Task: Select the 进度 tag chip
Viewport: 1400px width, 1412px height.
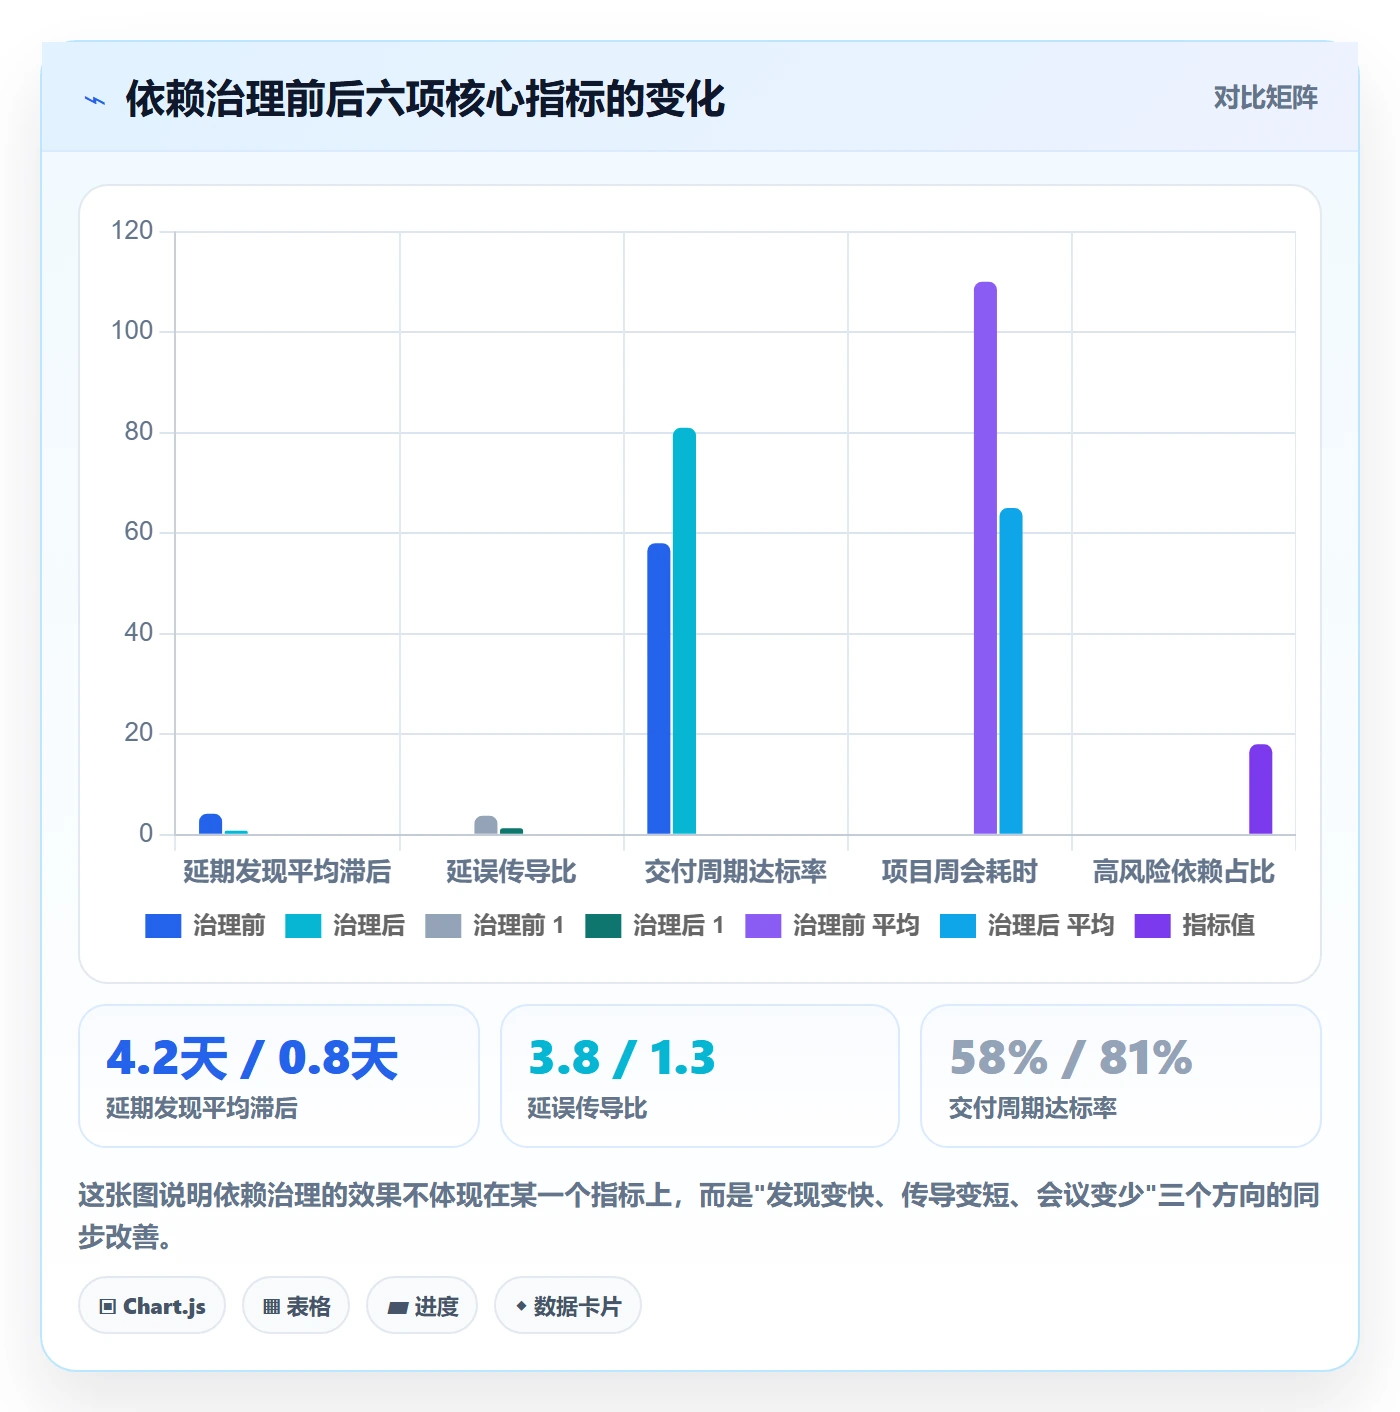Action: click(x=422, y=1306)
